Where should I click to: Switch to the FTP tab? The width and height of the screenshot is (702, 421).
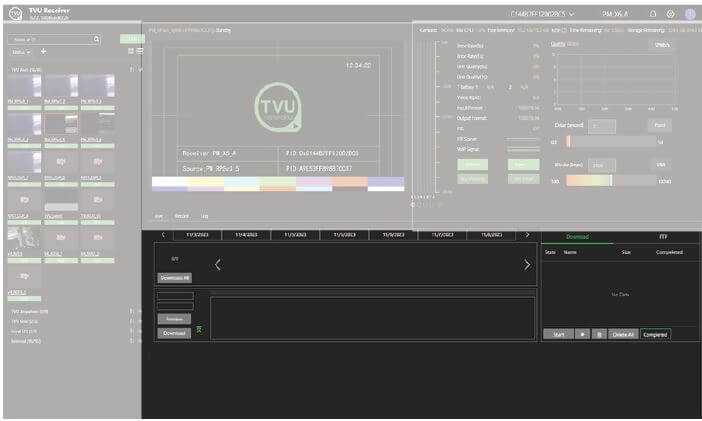click(x=663, y=236)
